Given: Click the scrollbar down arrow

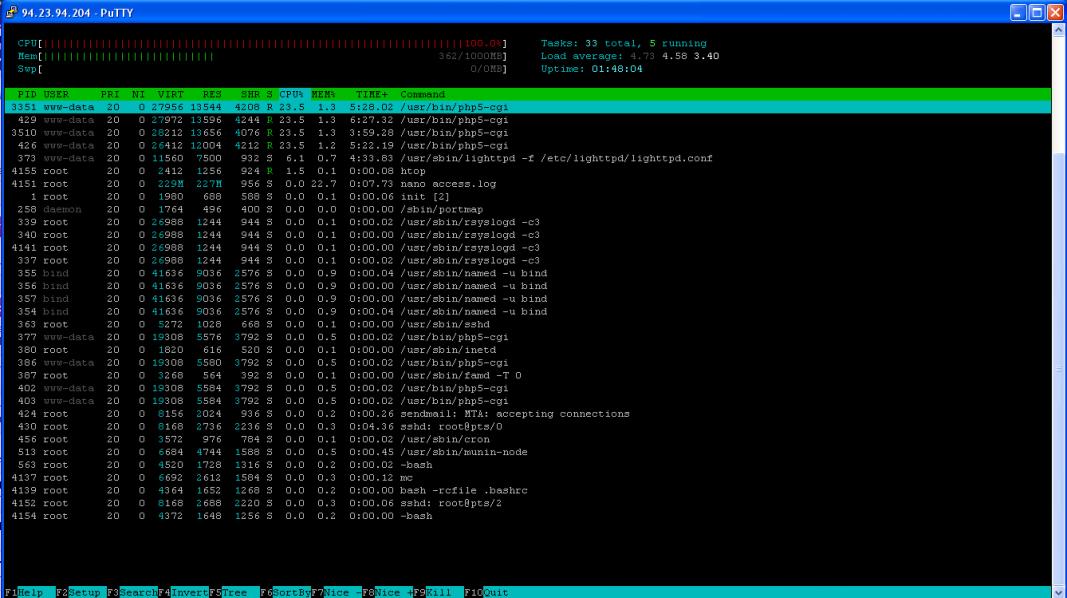Looking at the screenshot, I should coord(1059,590).
